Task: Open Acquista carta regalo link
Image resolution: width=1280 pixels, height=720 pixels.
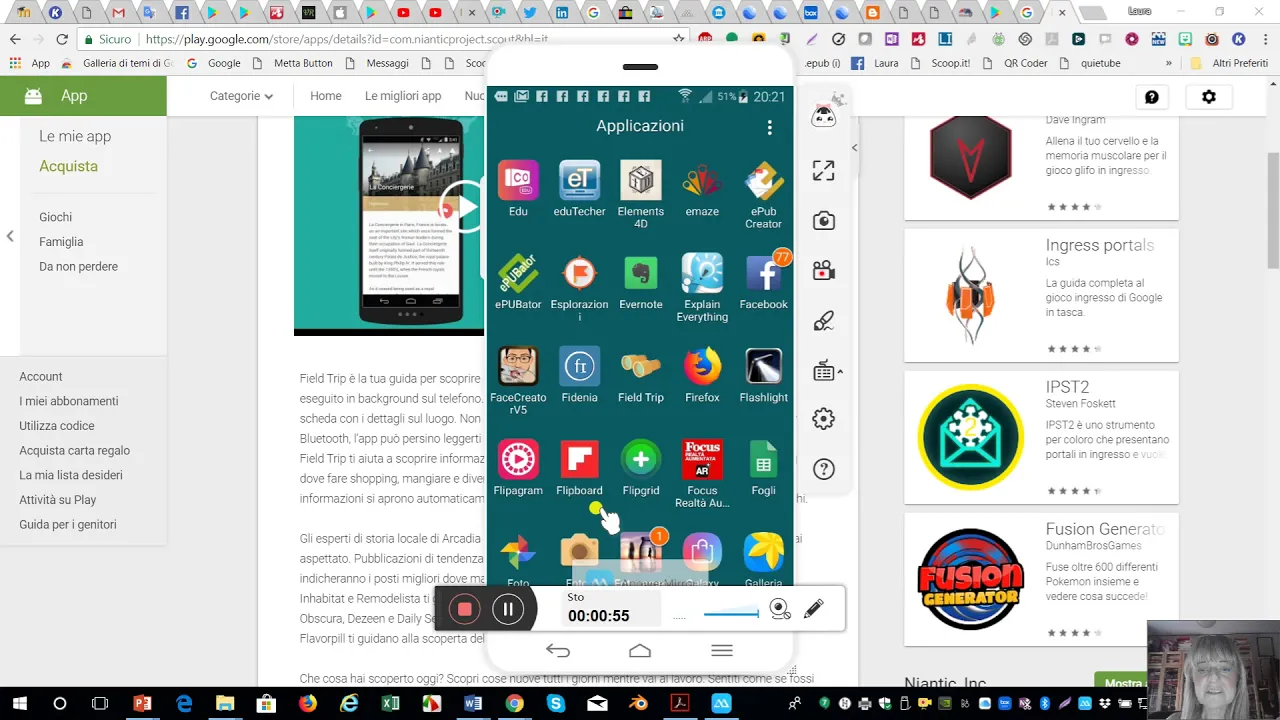Action: click(x=75, y=451)
